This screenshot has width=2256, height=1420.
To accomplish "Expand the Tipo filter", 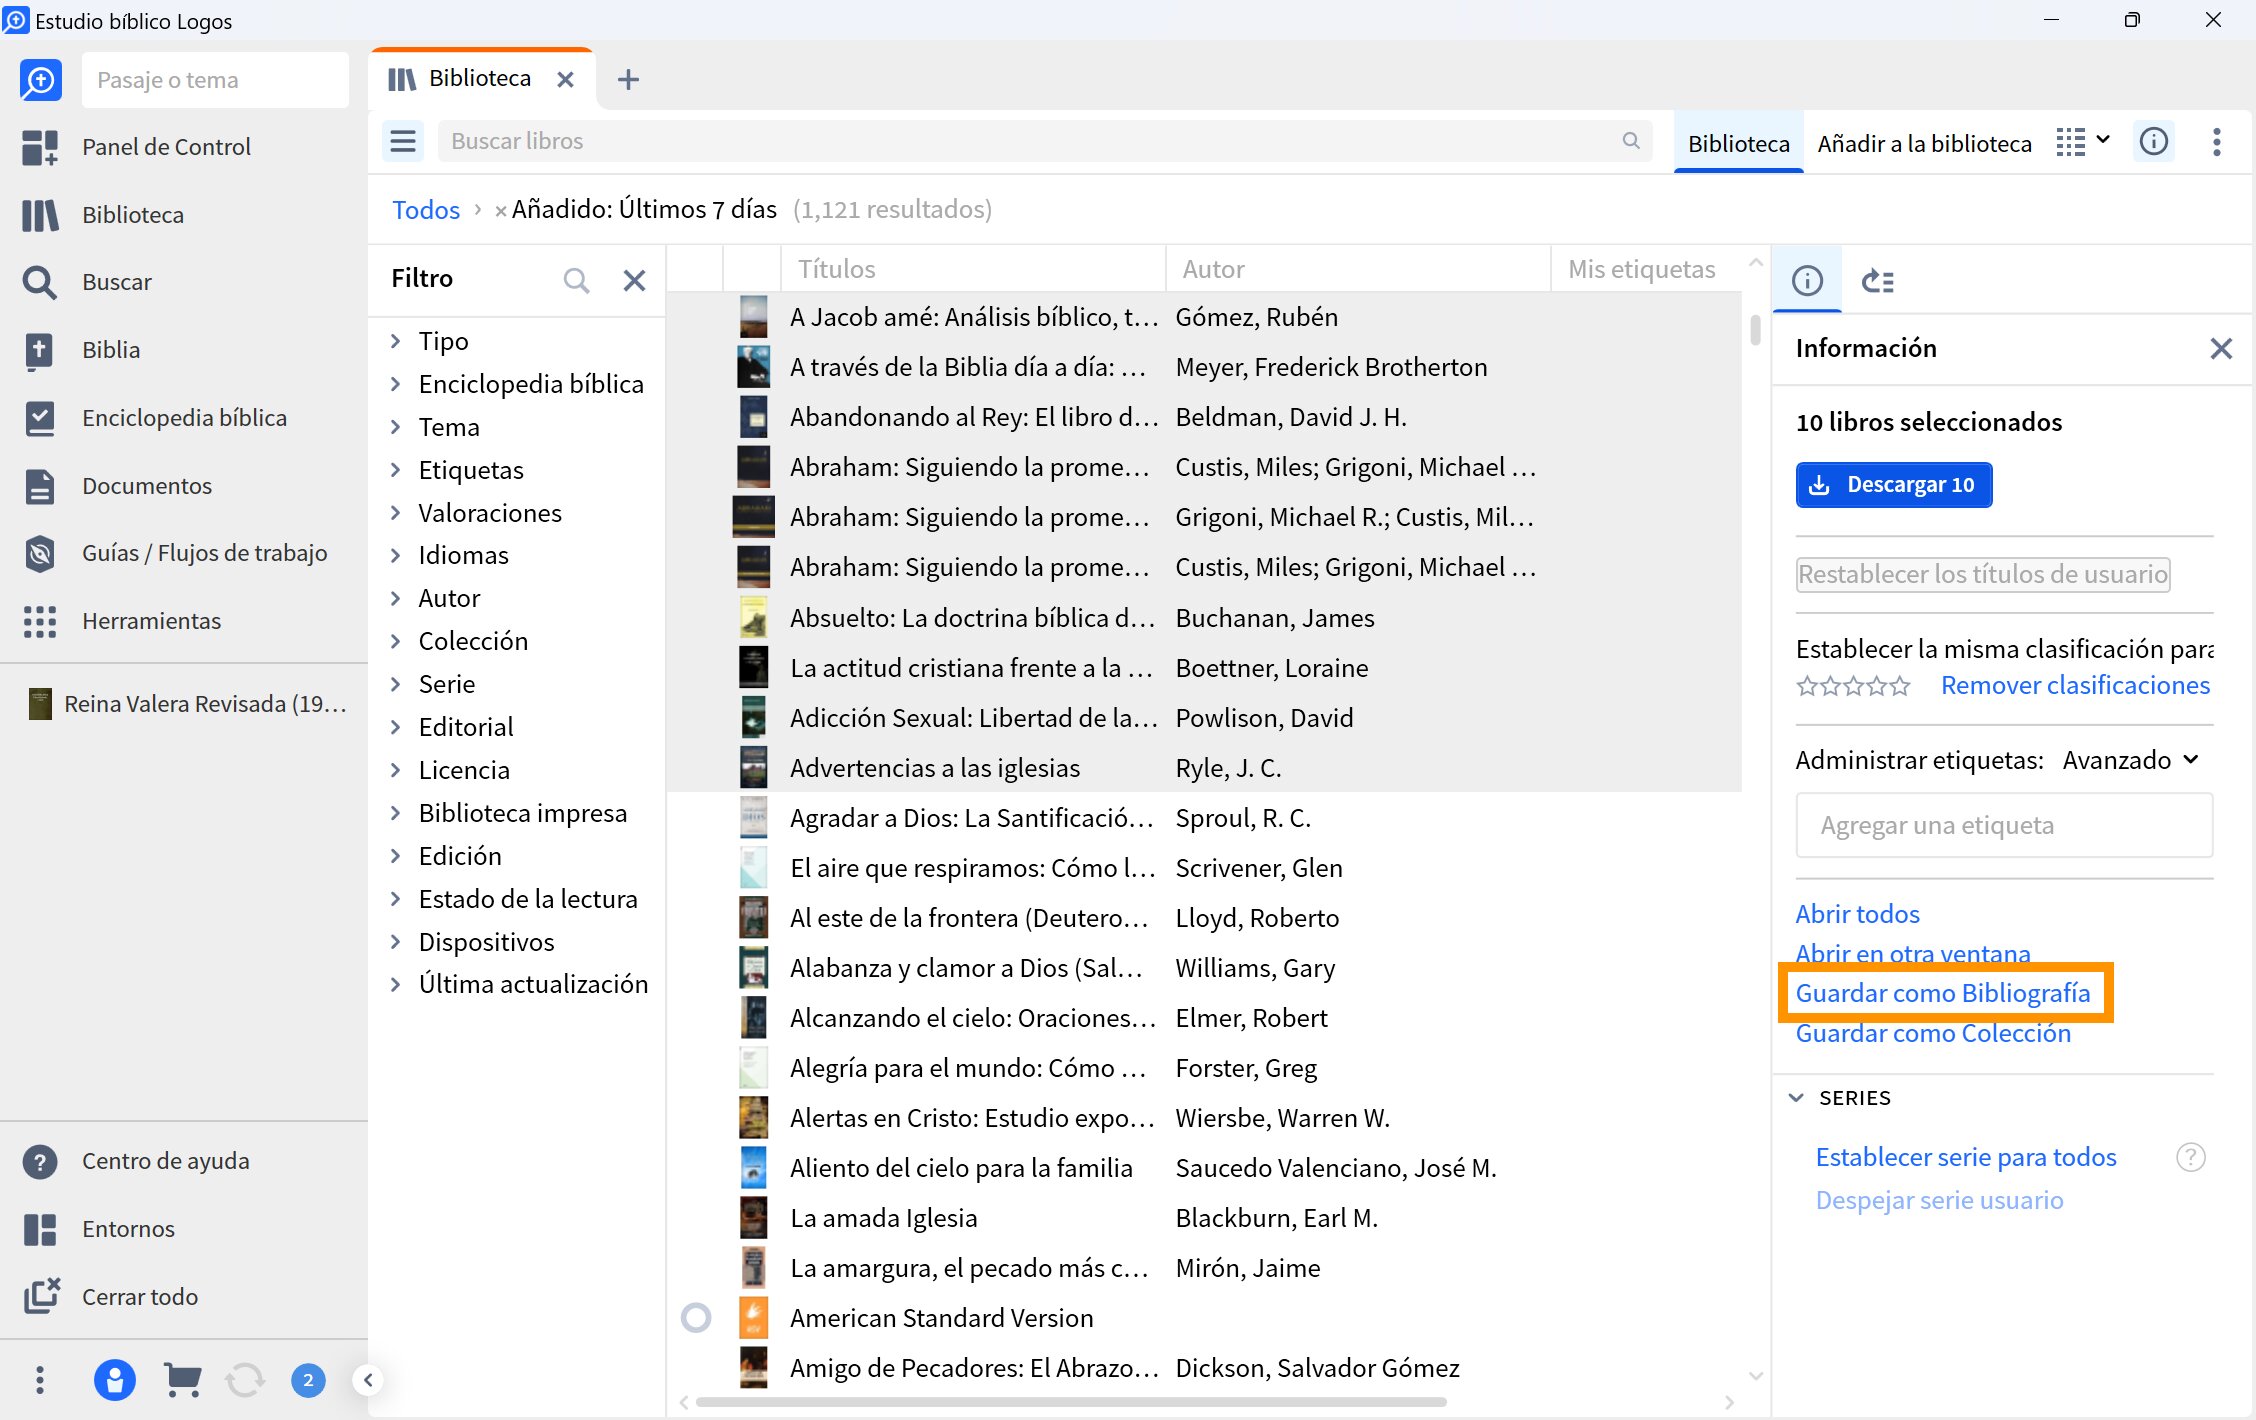I will [x=396, y=341].
